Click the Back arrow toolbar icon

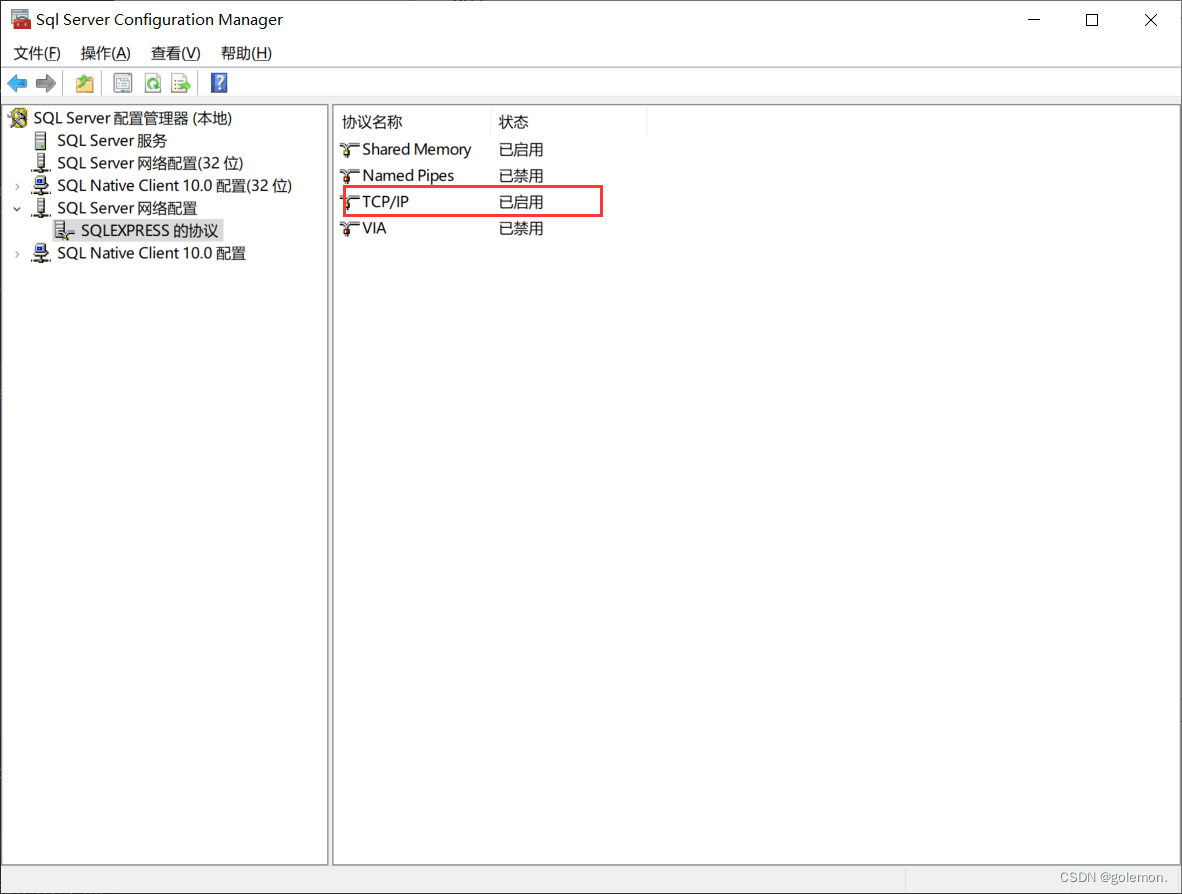coord(17,83)
